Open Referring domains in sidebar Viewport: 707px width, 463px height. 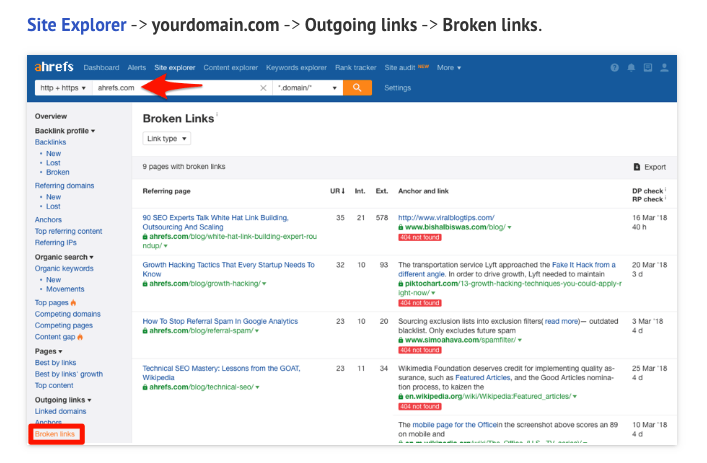(x=64, y=186)
